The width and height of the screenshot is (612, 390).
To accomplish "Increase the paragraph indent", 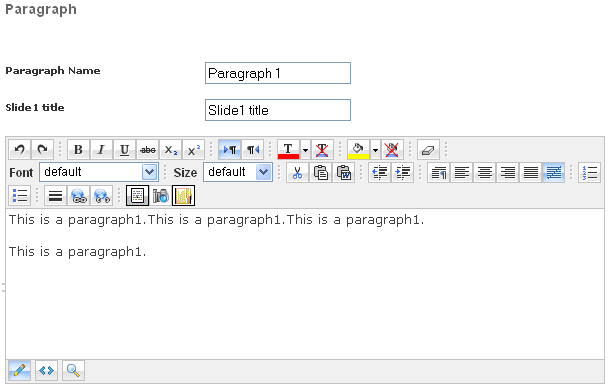I will coord(402,172).
